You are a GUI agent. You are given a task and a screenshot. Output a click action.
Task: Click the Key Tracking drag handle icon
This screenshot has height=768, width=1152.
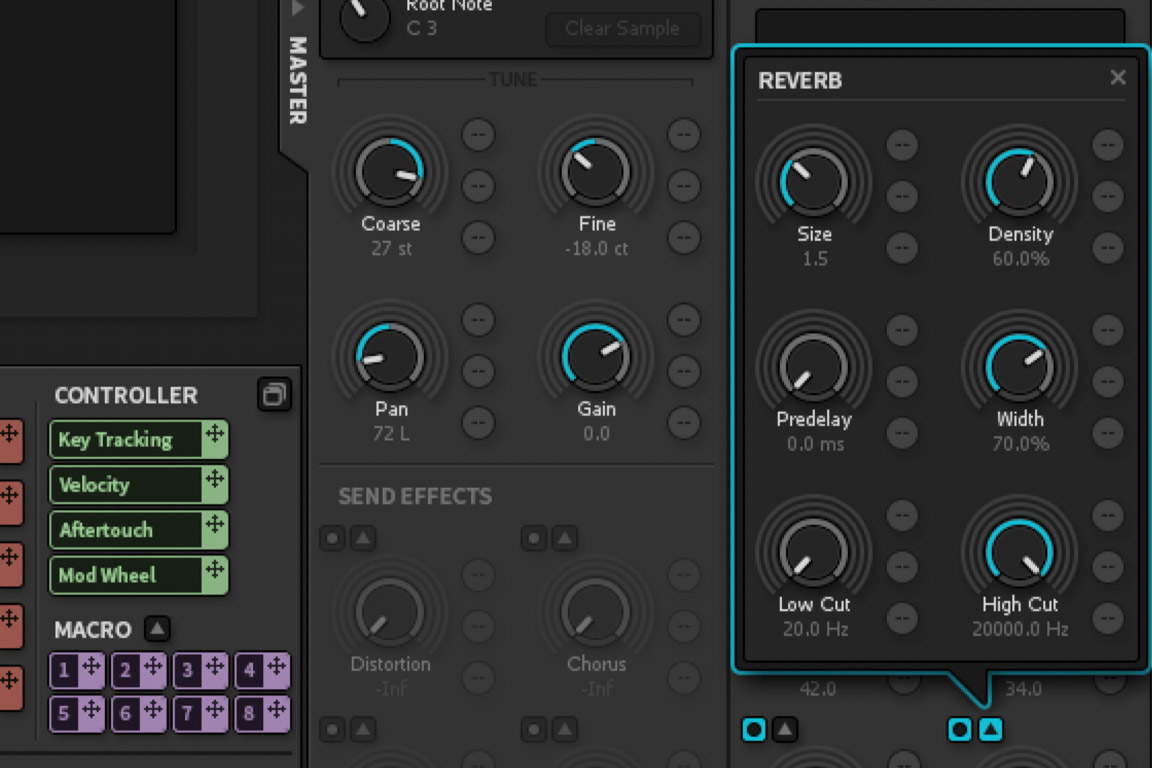pyautogui.click(x=214, y=436)
